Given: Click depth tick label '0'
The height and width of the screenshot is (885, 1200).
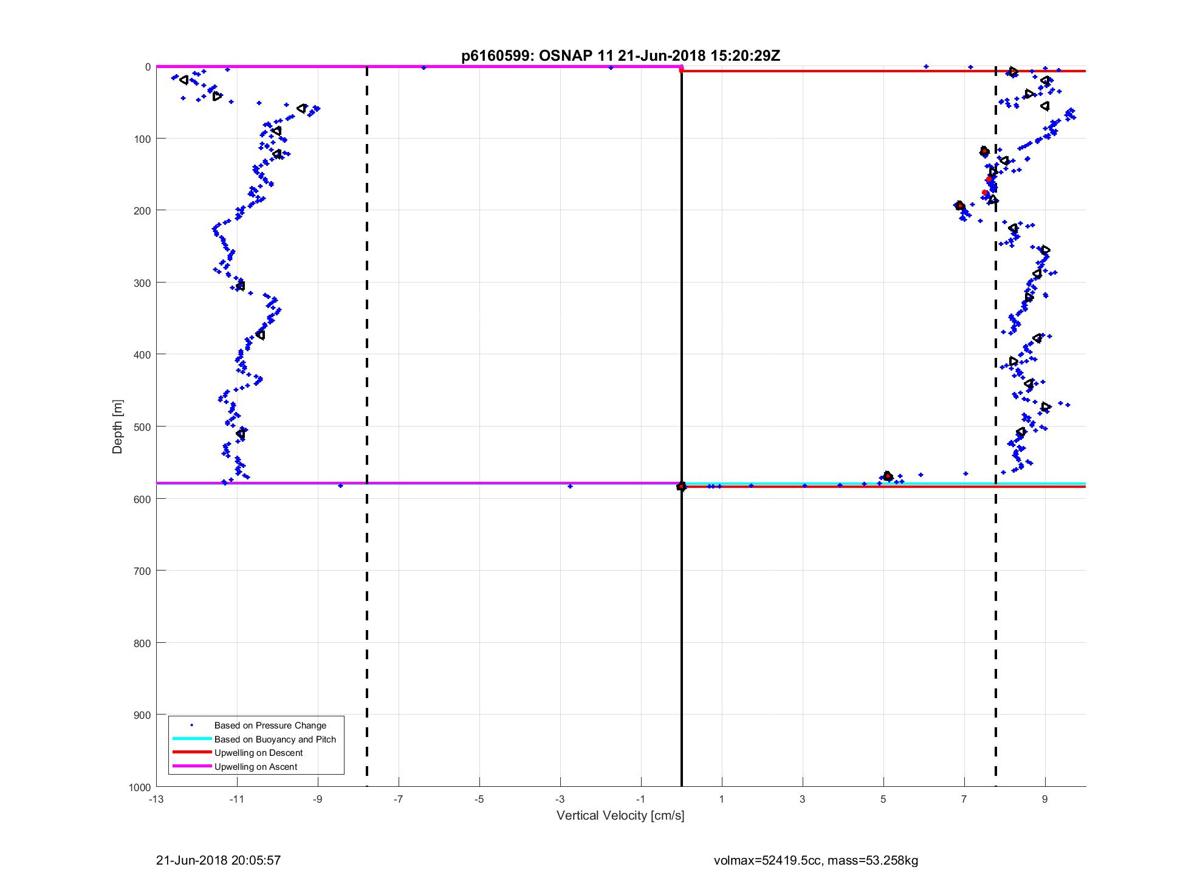Looking at the screenshot, I should [148, 67].
